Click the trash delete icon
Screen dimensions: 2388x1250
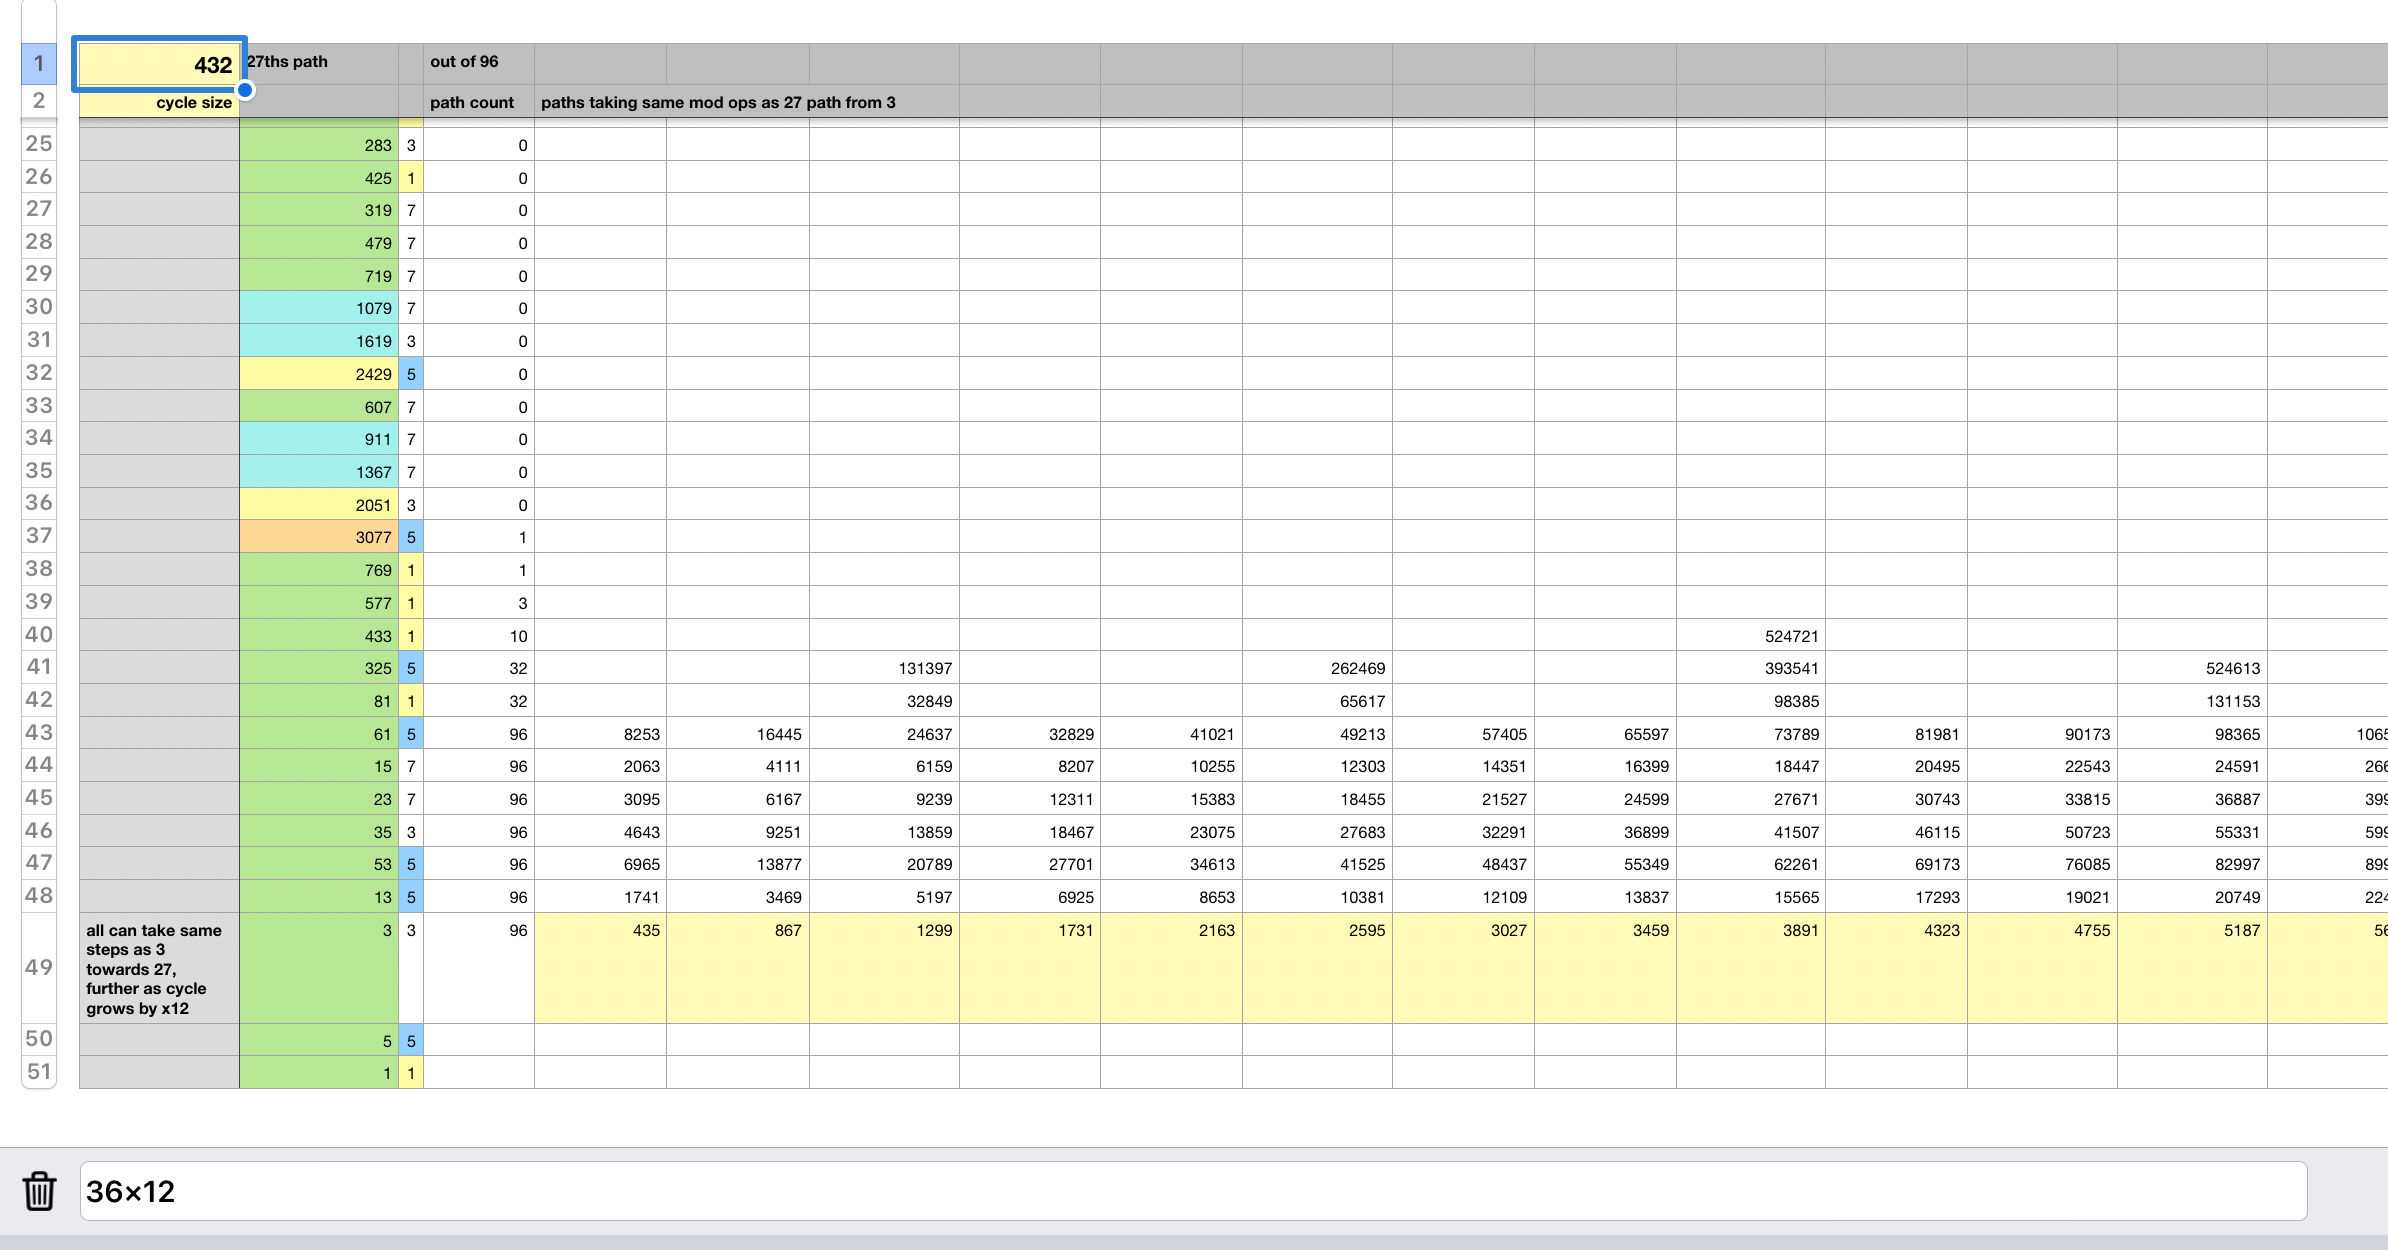coord(39,1191)
